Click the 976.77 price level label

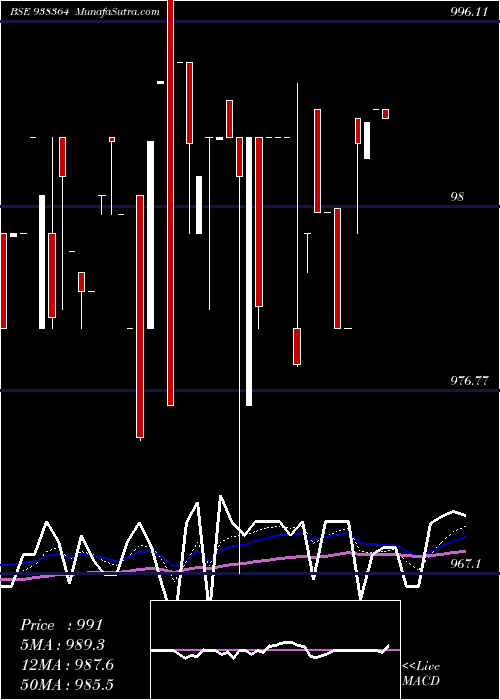point(469,381)
